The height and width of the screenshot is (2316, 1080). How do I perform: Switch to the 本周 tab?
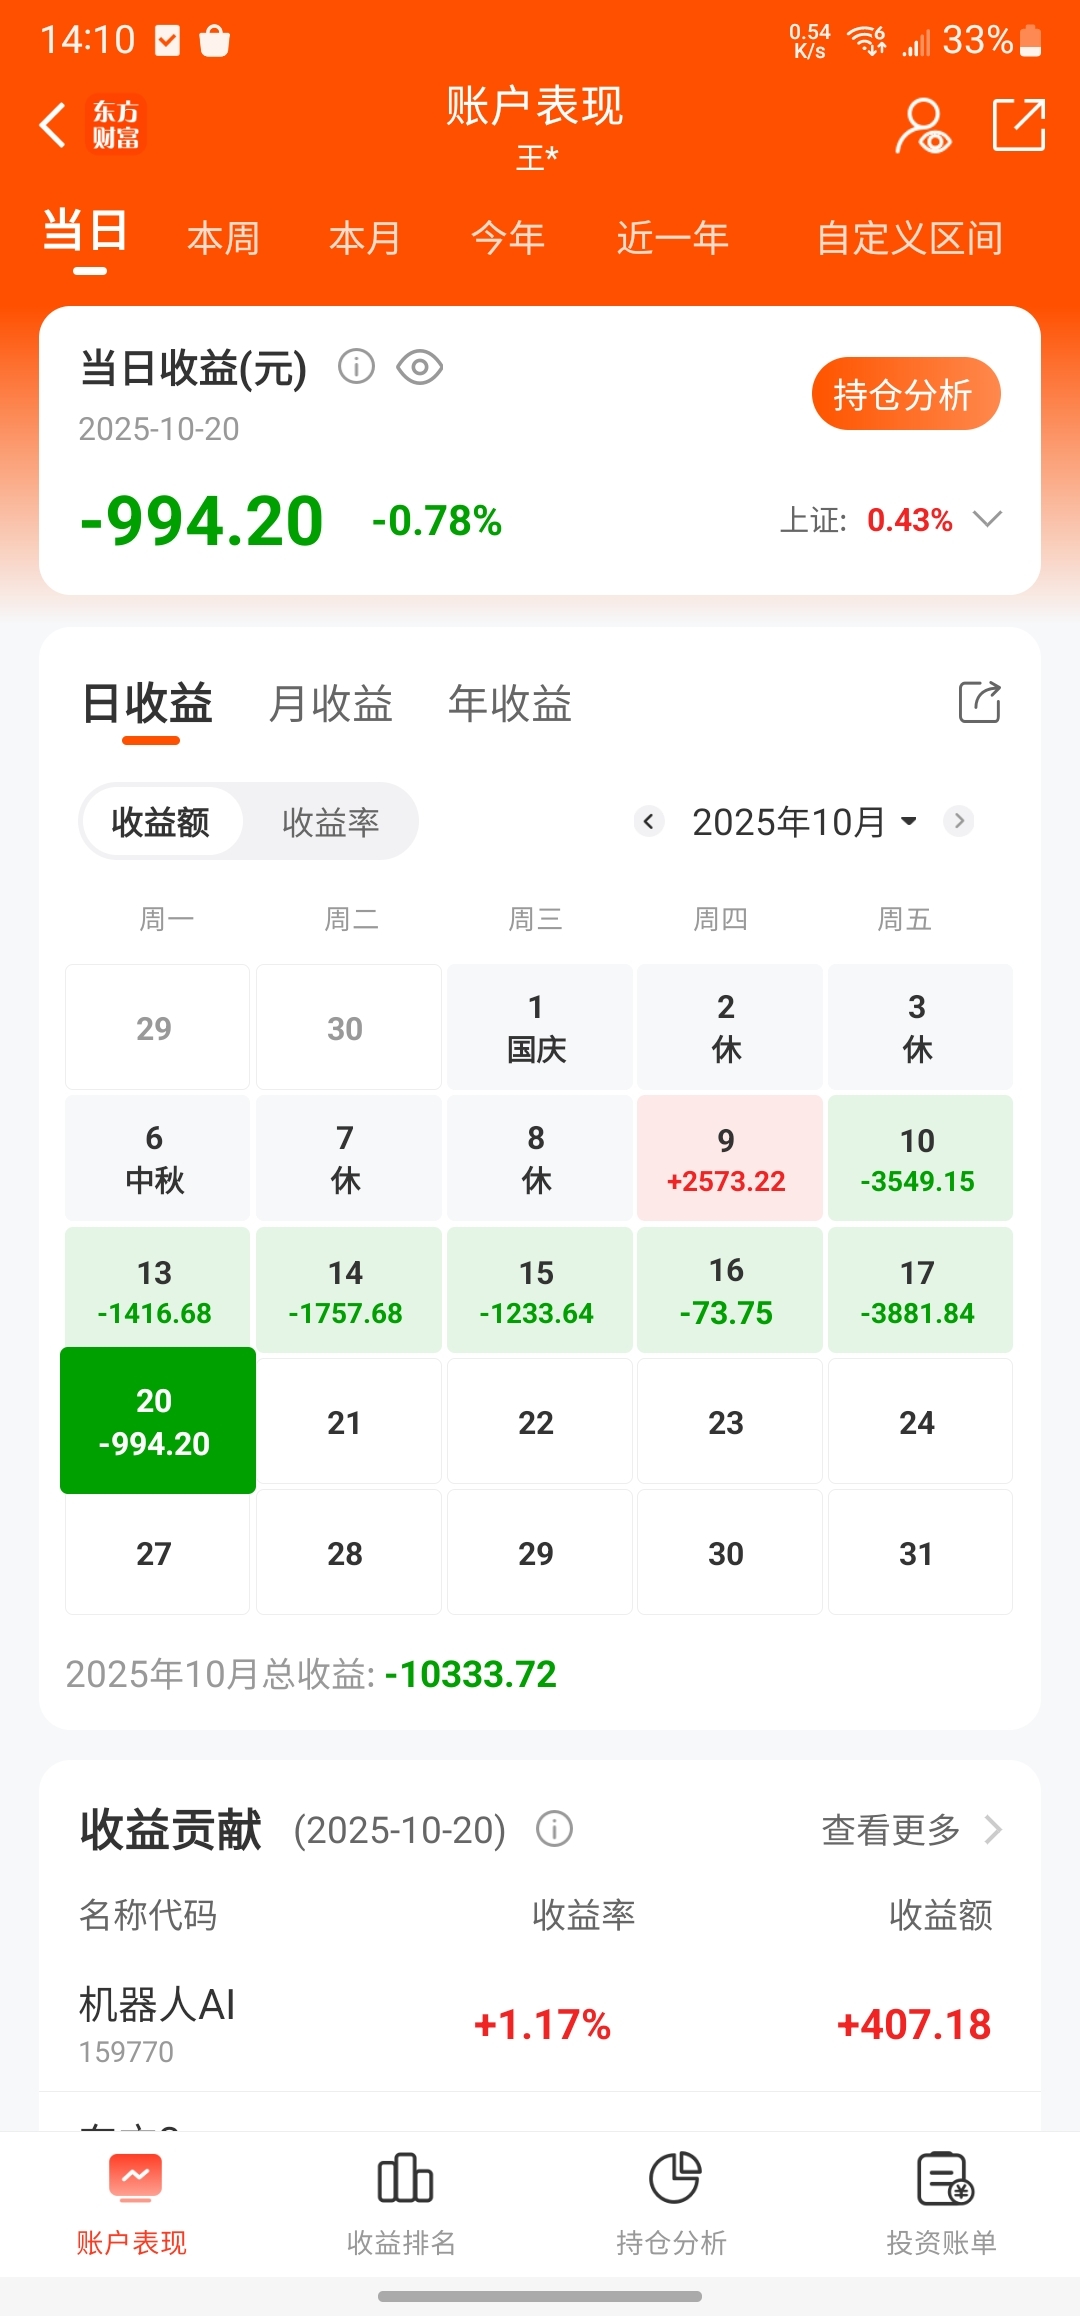223,238
